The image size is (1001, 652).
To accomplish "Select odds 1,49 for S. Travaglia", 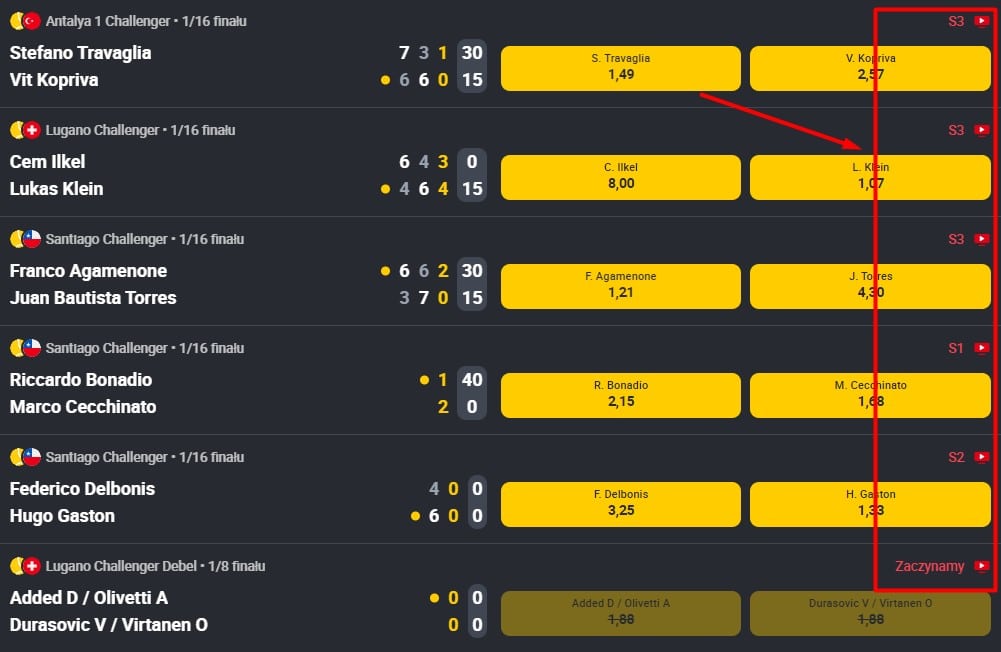I will (620, 66).
